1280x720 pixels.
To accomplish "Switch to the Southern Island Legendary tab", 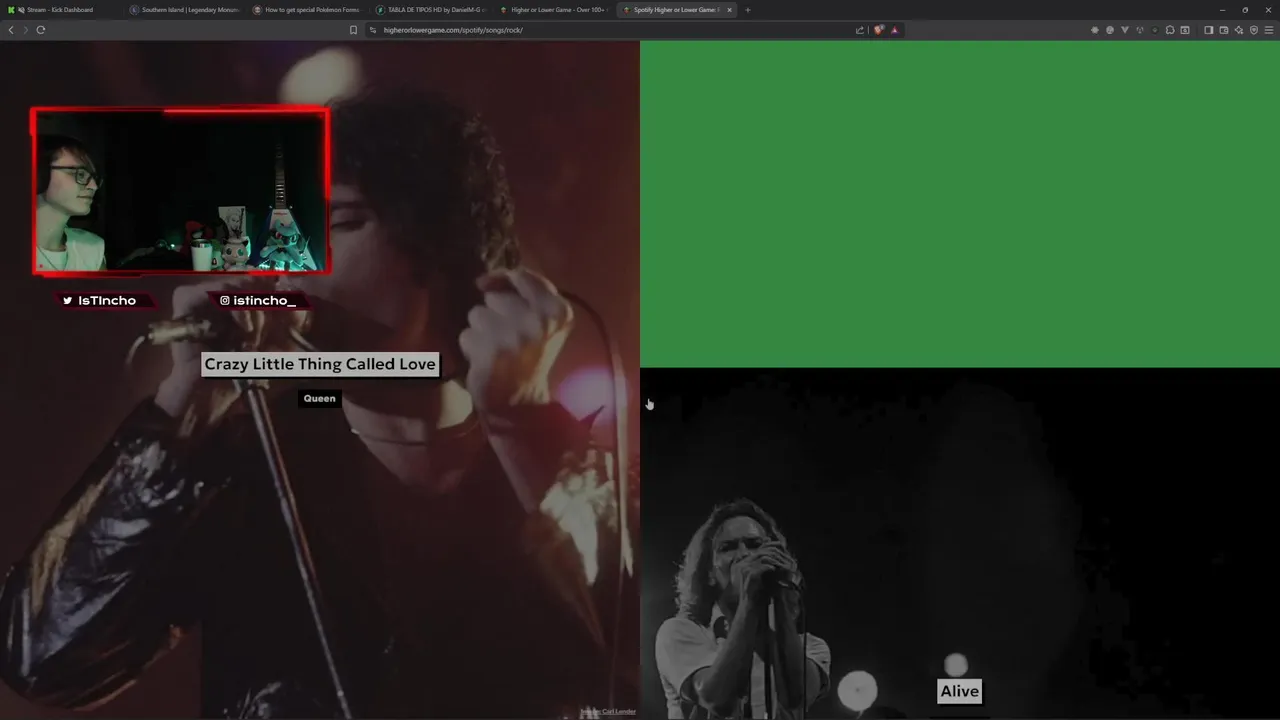I will 185,10.
